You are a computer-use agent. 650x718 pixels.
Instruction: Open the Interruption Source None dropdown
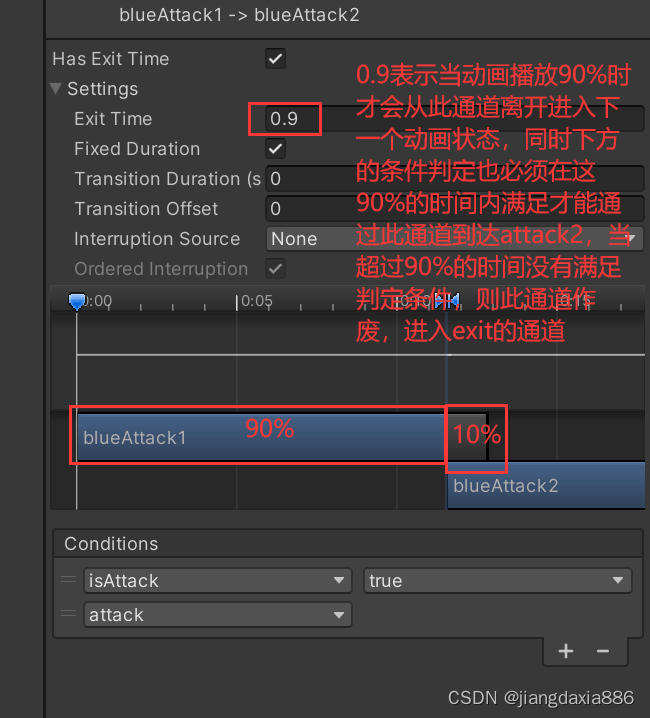click(455, 239)
